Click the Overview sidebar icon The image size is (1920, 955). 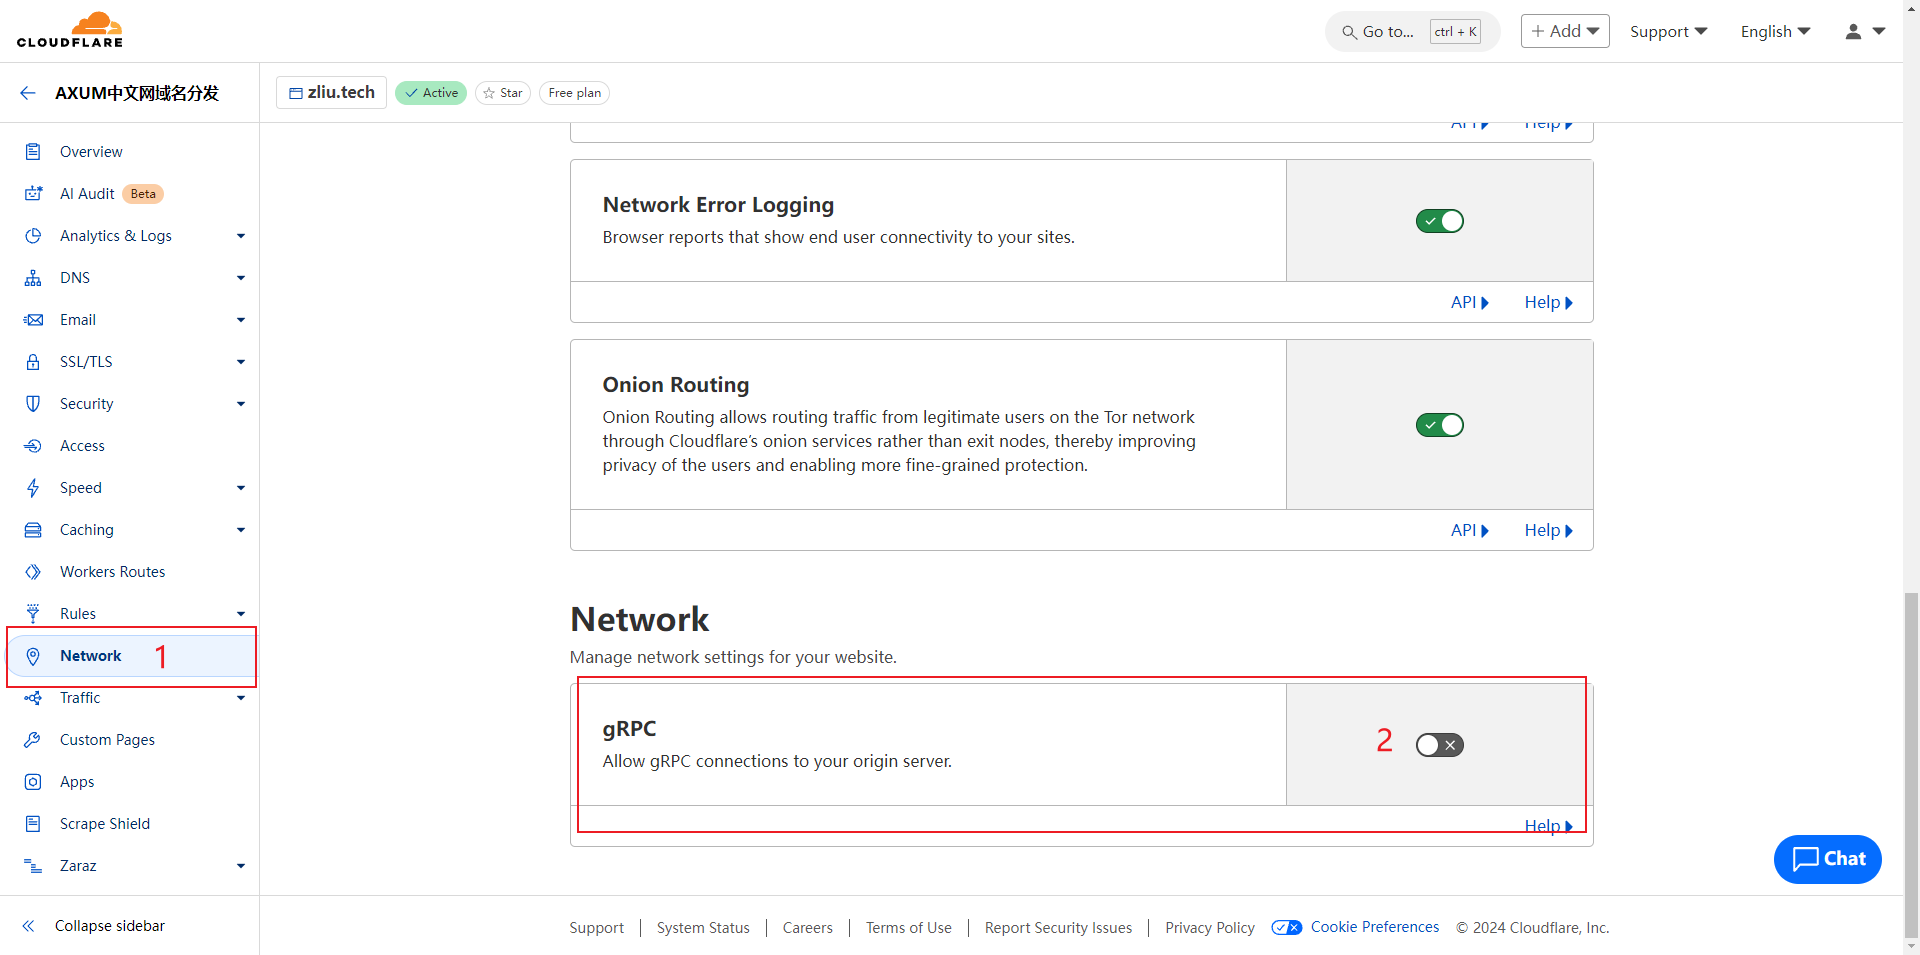[x=33, y=152]
